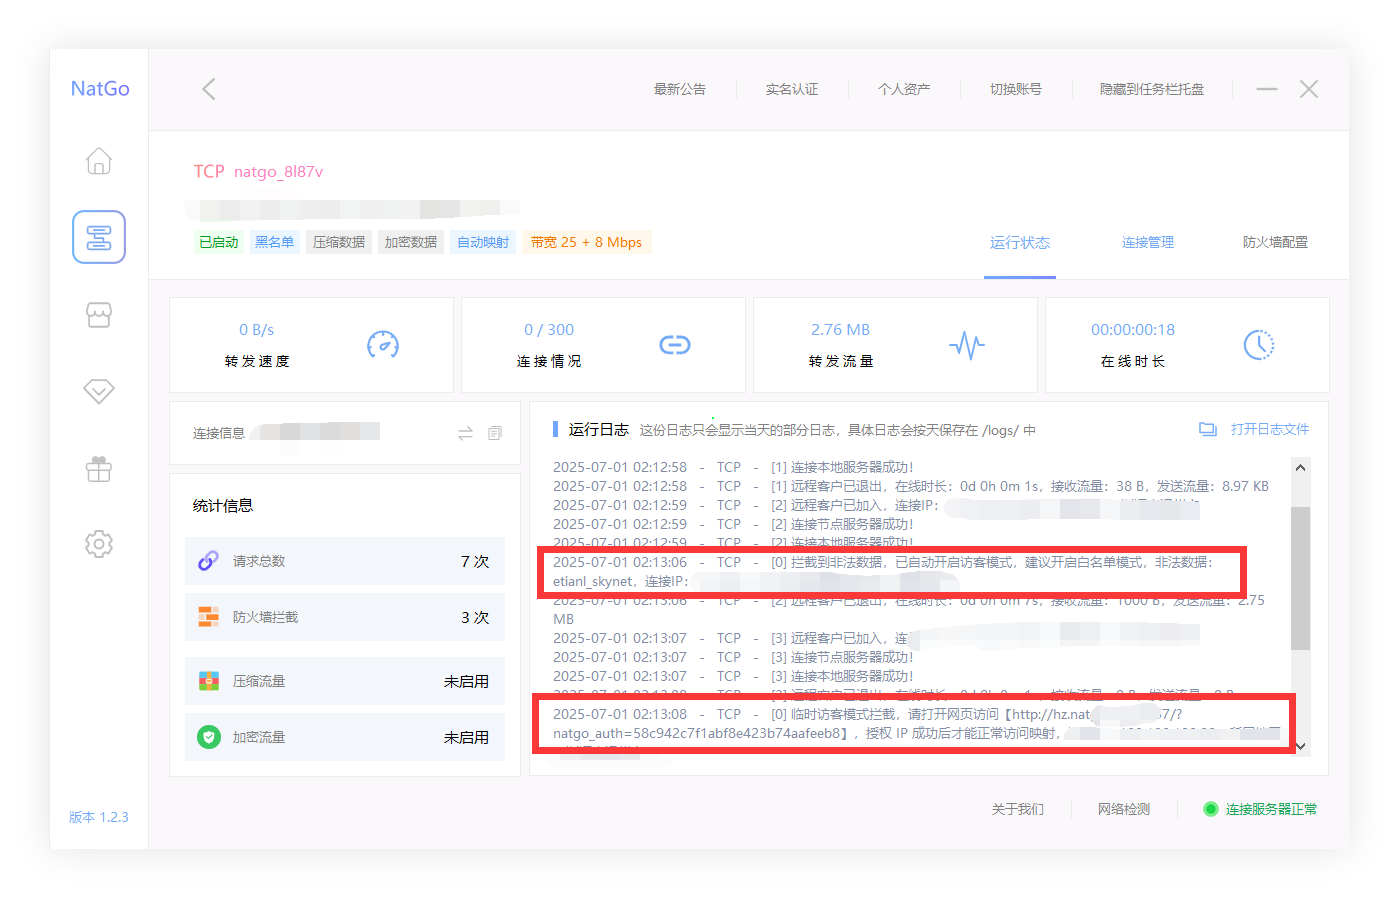Image resolution: width=1400 pixels, height=900 pixels.
Task: Click 隐藏到任务栏托盘
Action: click(x=1152, y=89)
